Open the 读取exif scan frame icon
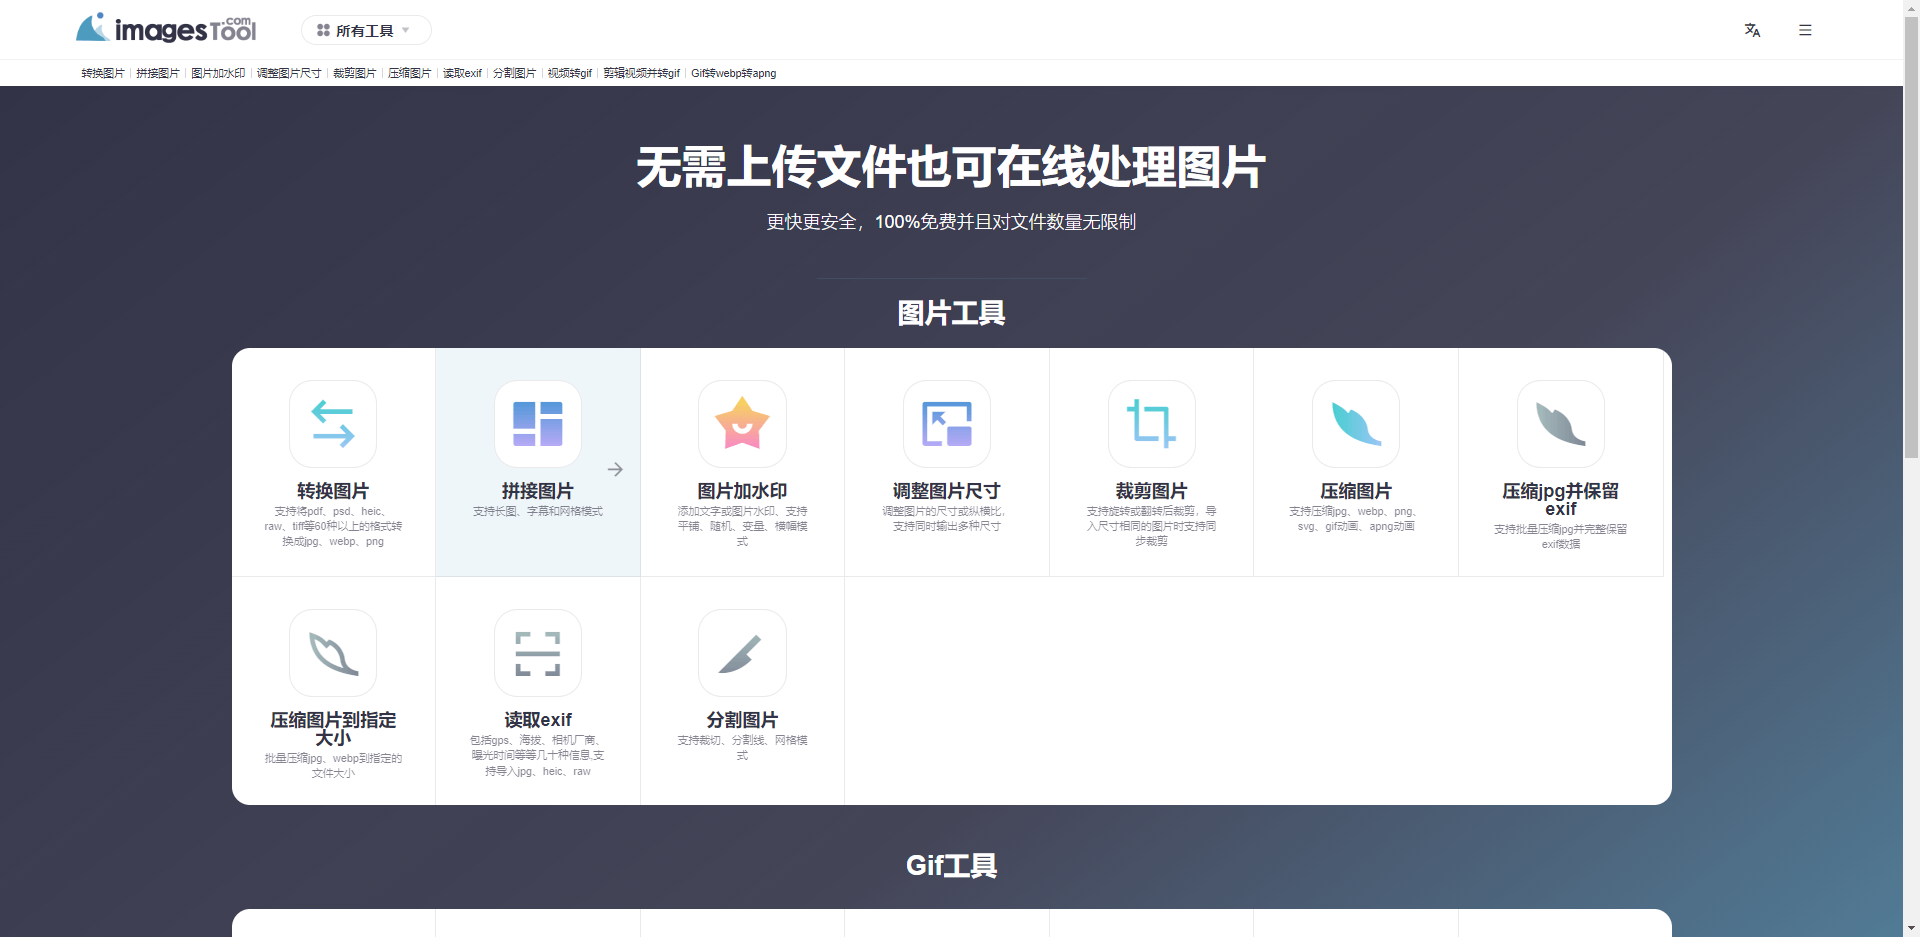The width and height of the screenshot is (1920, 937). [537, 653]
